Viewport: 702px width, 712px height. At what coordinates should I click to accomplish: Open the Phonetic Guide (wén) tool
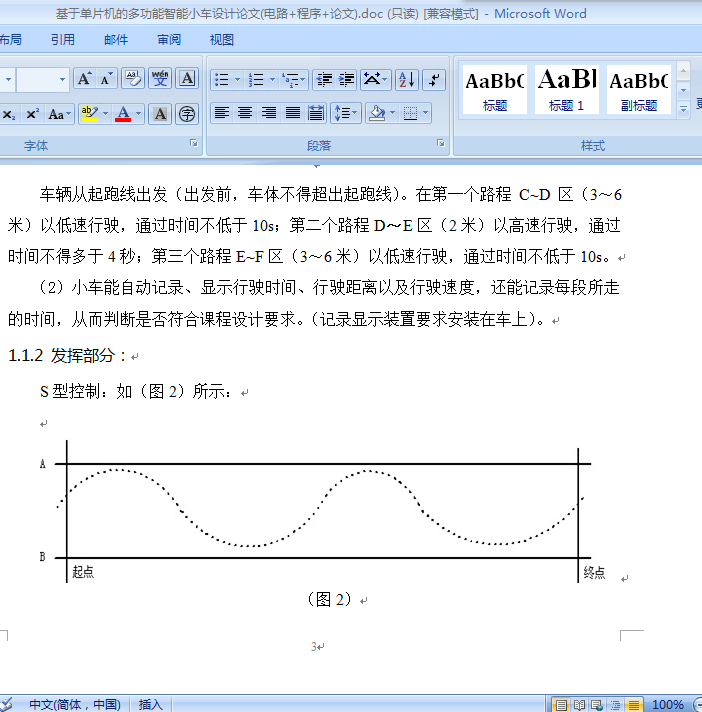coord(160,79)
